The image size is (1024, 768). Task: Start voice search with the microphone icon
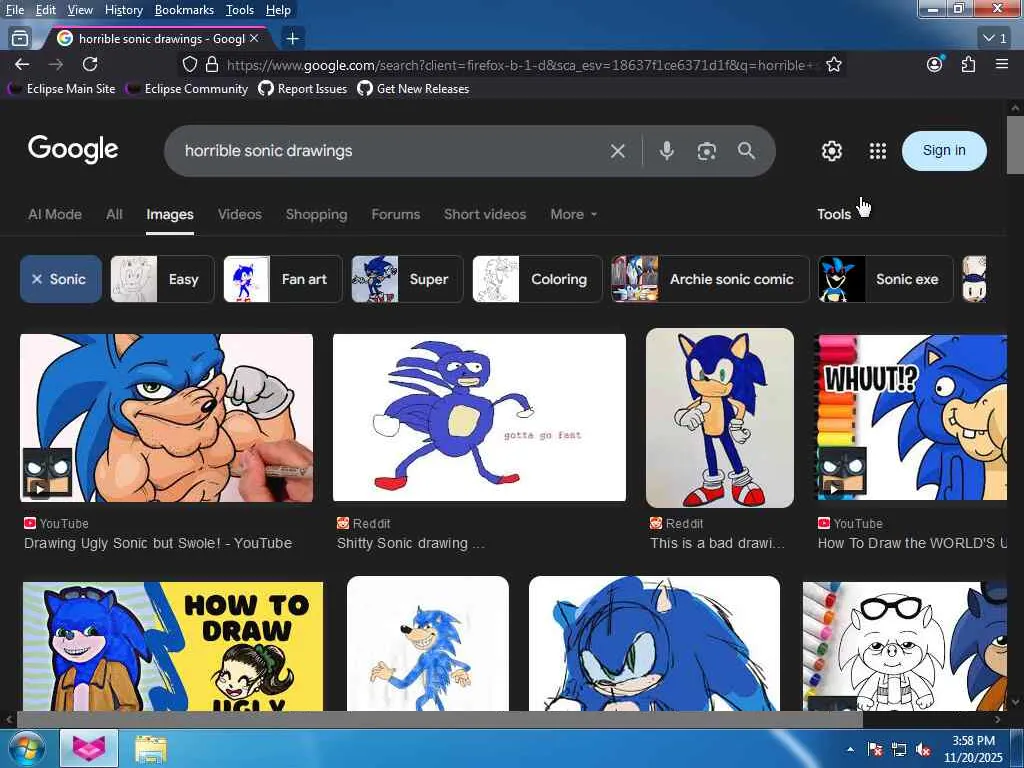click(666, 151)
